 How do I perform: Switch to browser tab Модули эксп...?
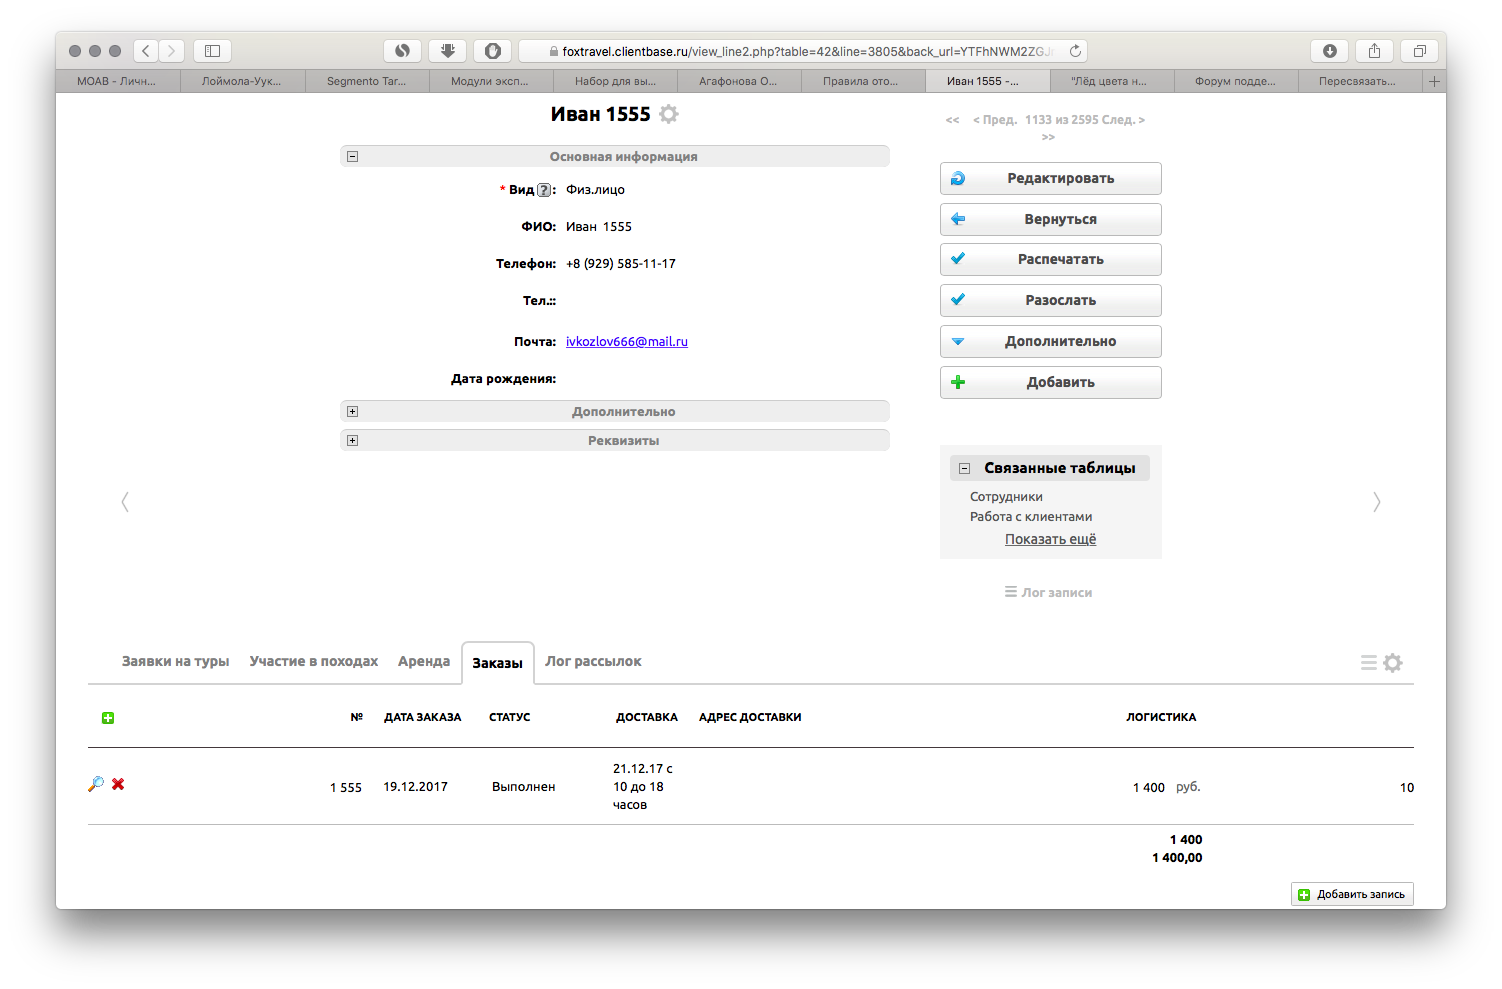click(x=490, y=81)
